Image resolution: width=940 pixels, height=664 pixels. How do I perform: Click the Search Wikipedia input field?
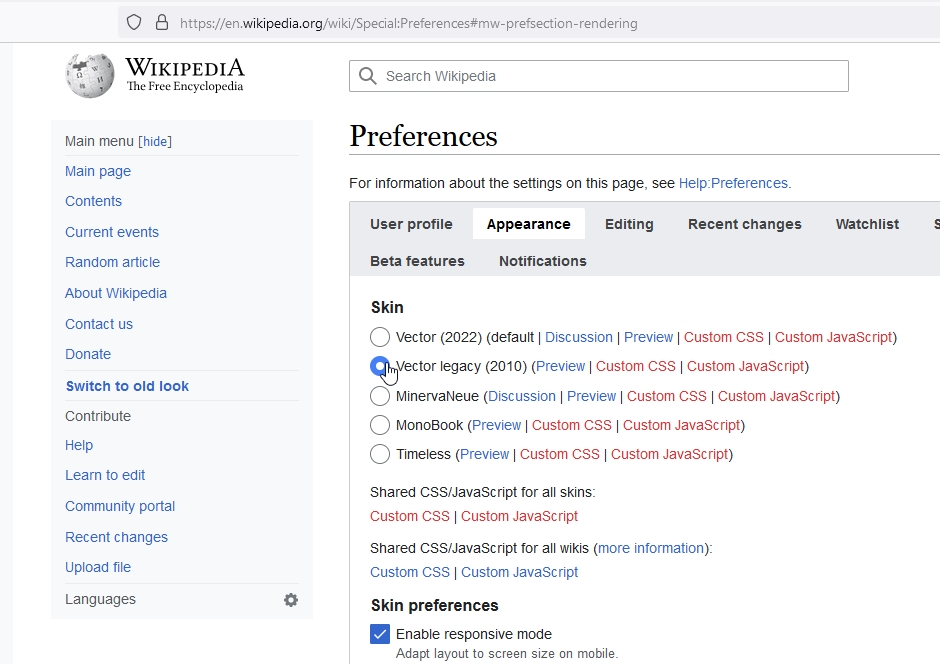pos(598,75)
